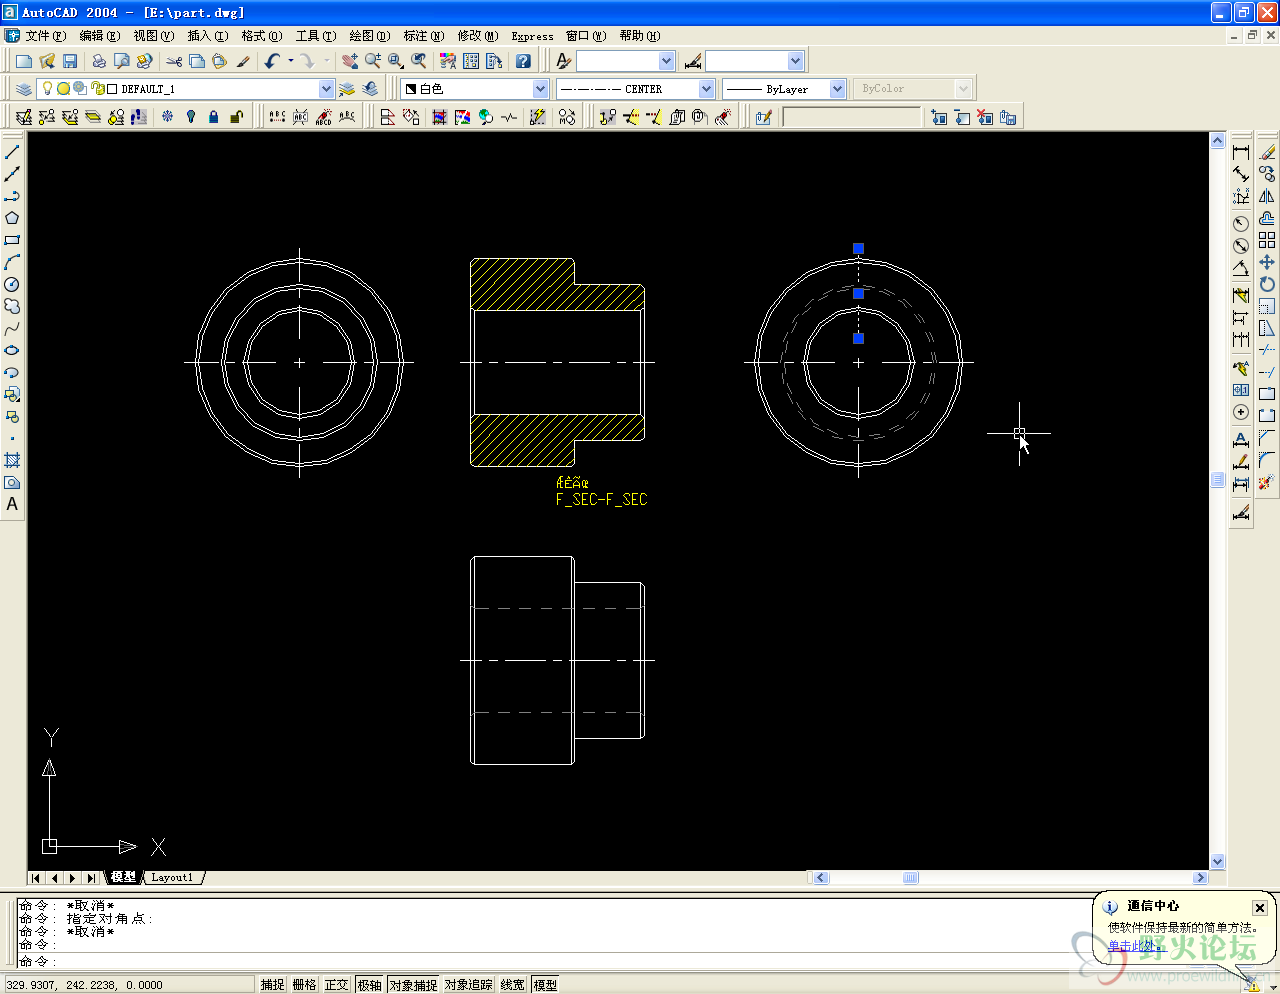Select the Pan Realtime hand tool
1280x994 pixels.
pyautogui.click(x=349, y=61)
